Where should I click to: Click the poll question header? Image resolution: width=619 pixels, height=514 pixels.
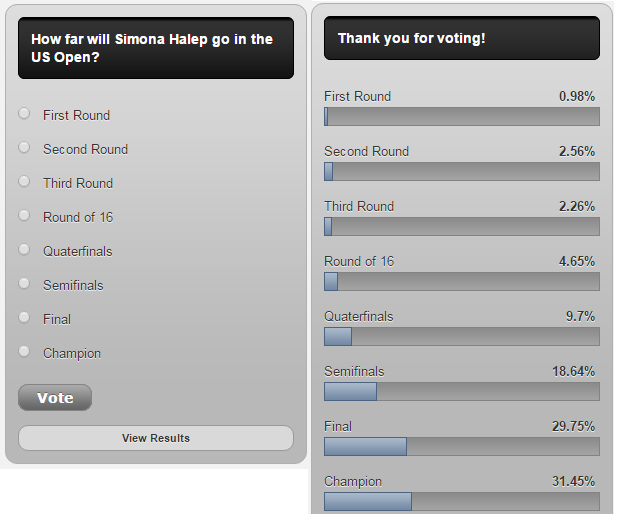[156, 48]
